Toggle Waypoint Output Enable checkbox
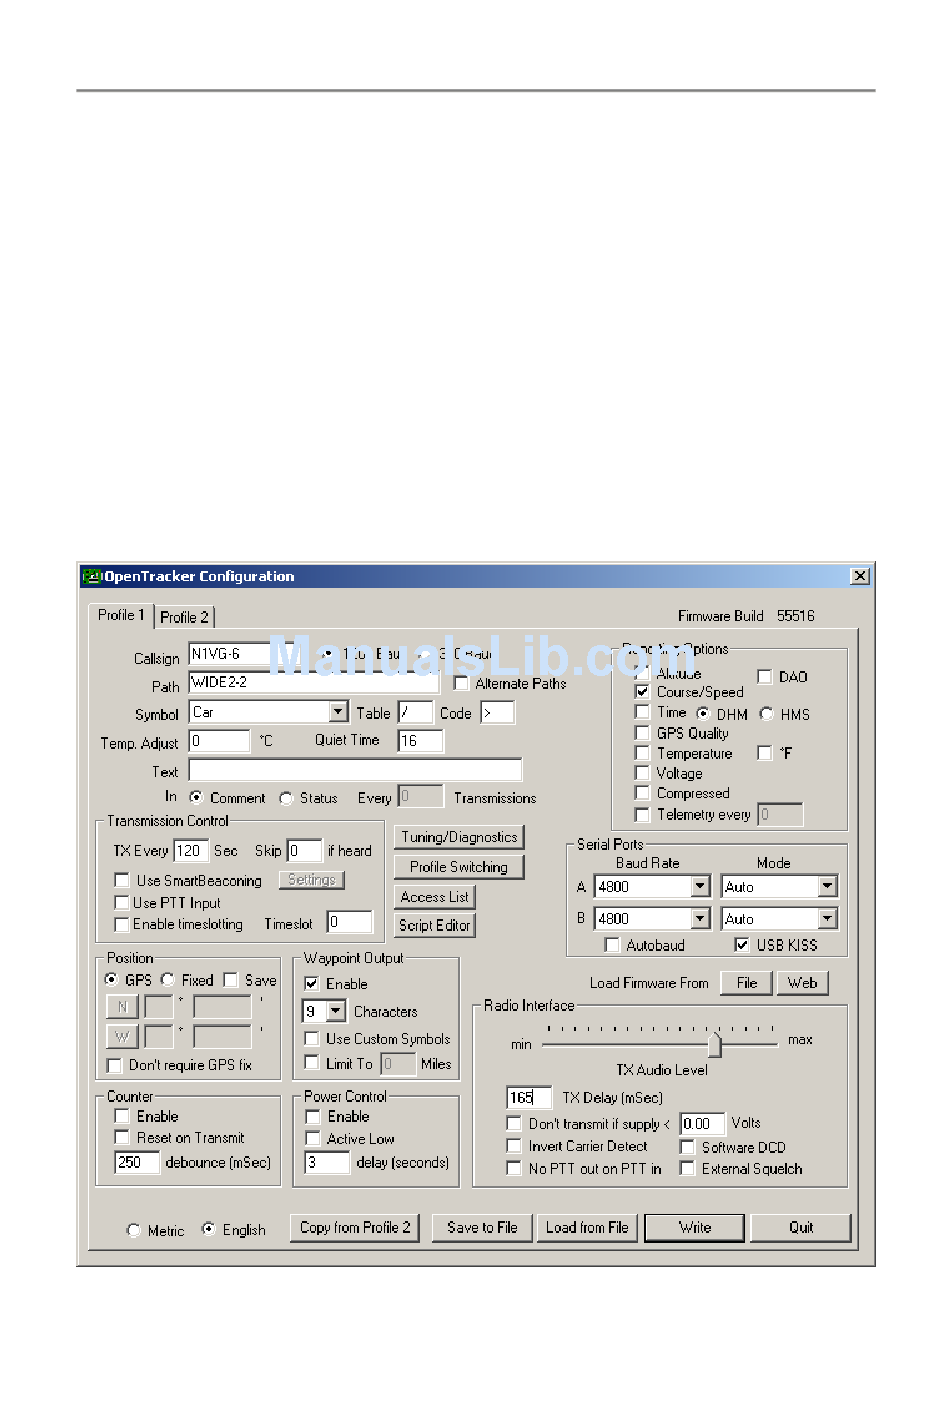 (x=311, y=984)
